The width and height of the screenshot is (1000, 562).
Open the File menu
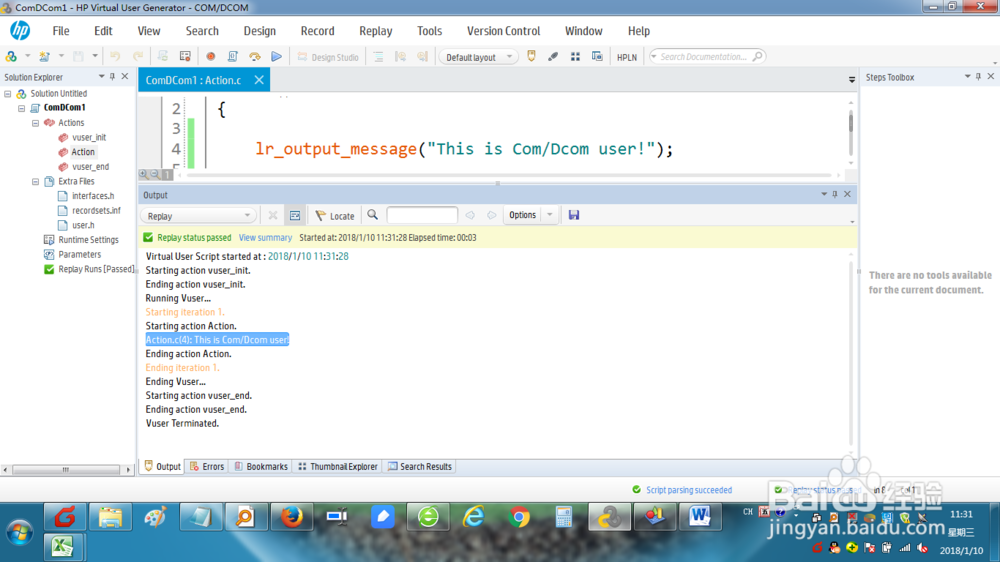[61, 31]
